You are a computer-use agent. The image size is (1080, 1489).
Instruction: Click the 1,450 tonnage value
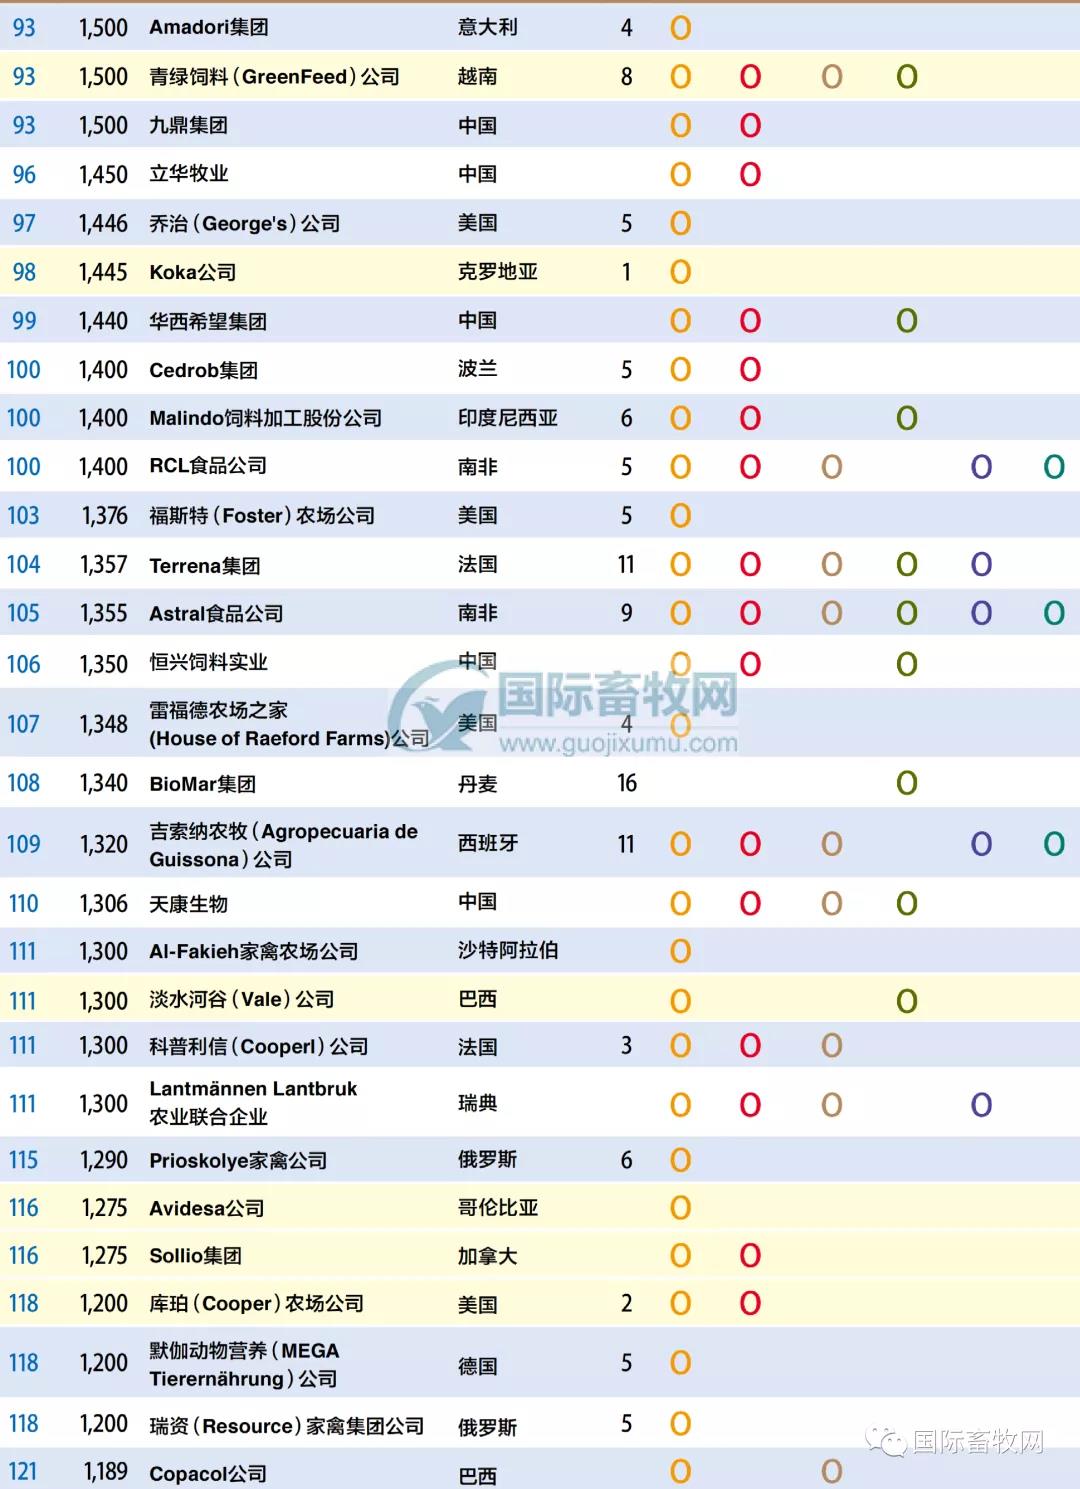pos(104,175)
